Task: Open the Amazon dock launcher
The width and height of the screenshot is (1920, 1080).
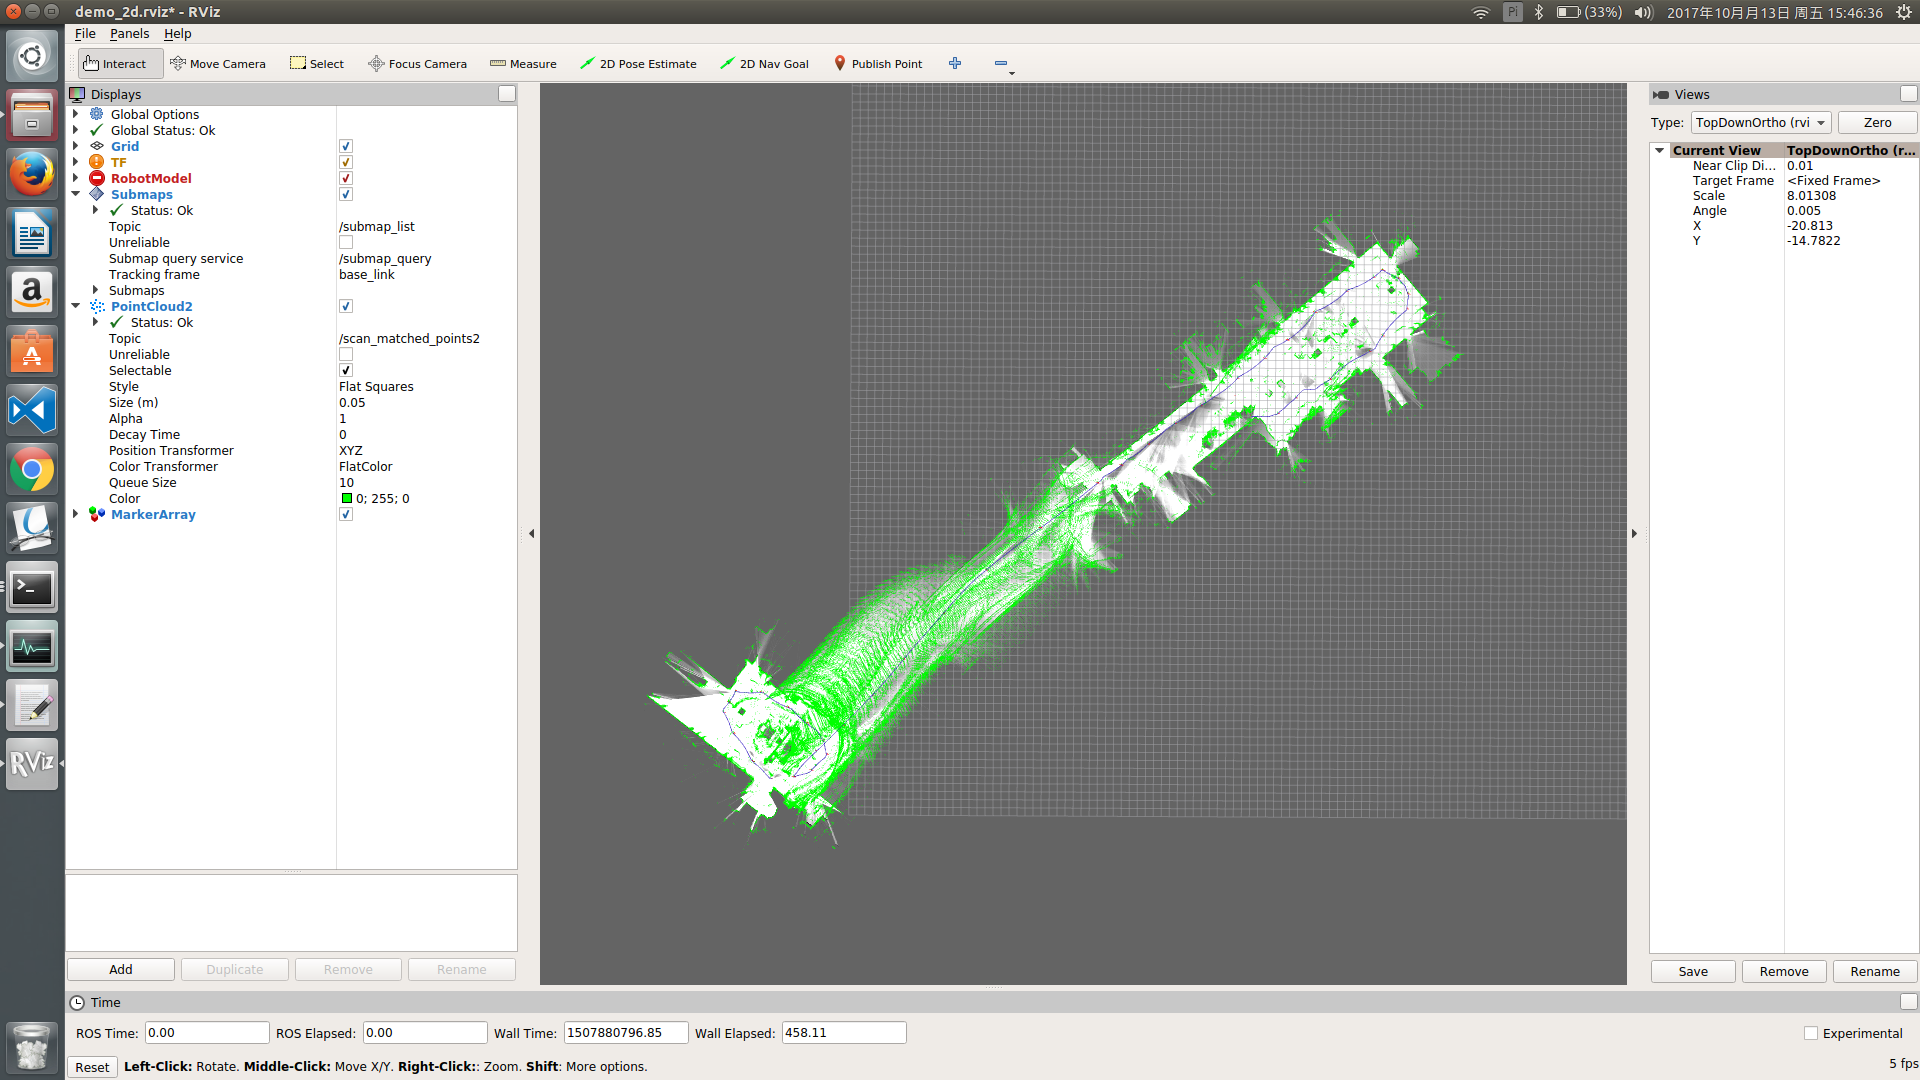Action: [32, 292]
